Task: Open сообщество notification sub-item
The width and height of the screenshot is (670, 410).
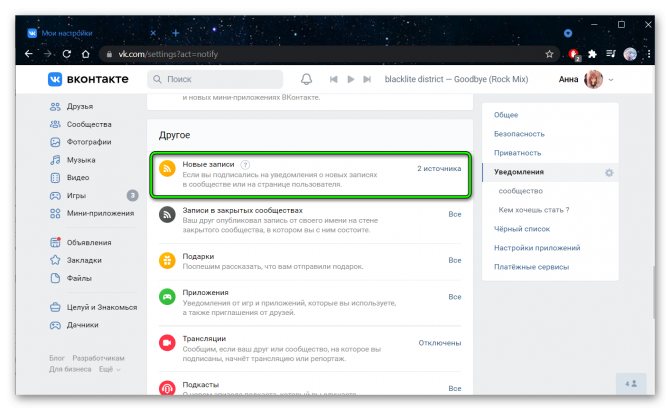Action: pos(520,191)
